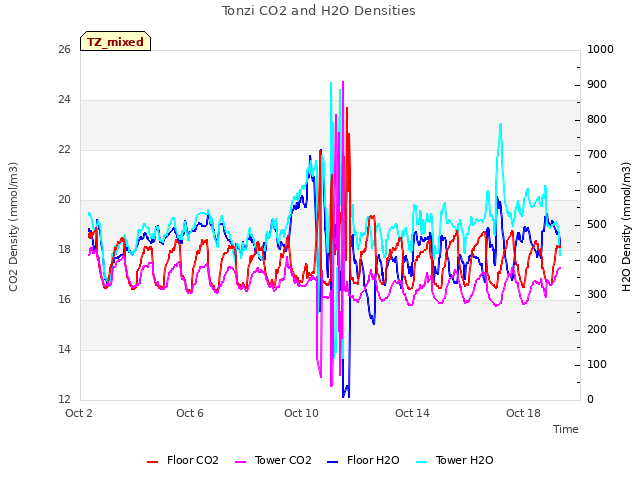This screenshot has width=640, height=480.
Task: Click the Floor CO2 legend entry
Action: pos(183,460)
